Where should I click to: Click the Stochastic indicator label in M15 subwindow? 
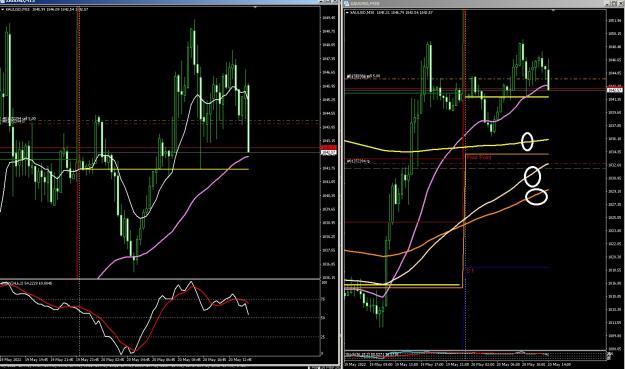(26, 283)
